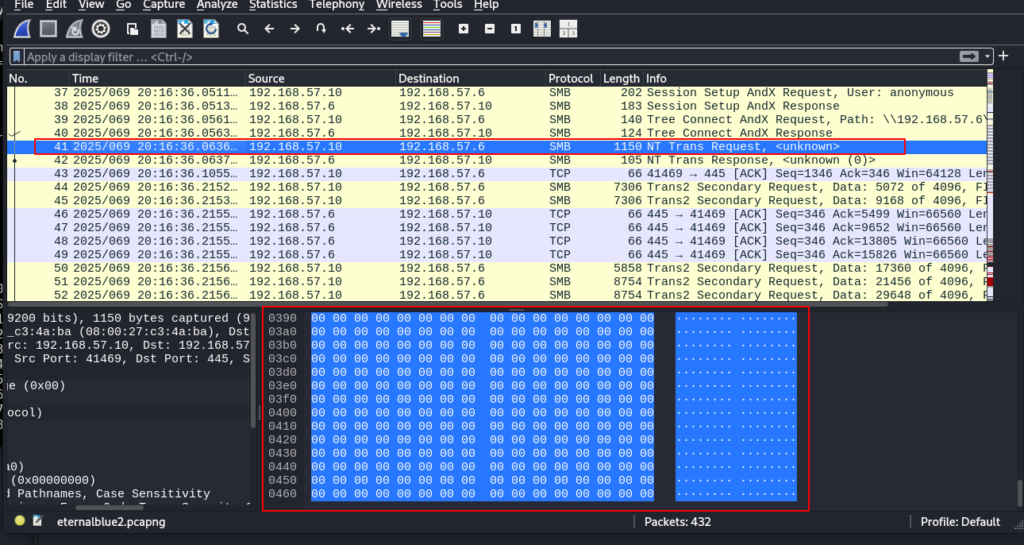Open the Tools menu
This screenshot has width=1024, height=545.
(x=448, y=5)
